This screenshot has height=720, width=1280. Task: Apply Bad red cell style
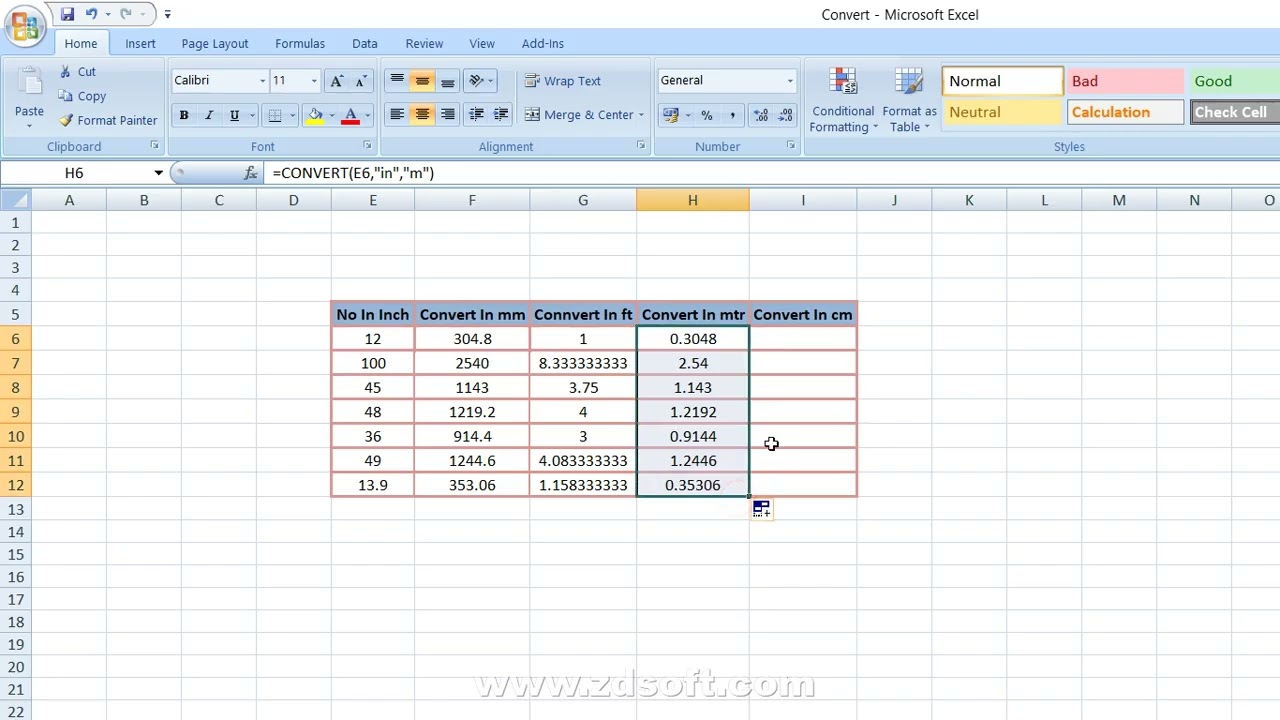point(1126,81)
